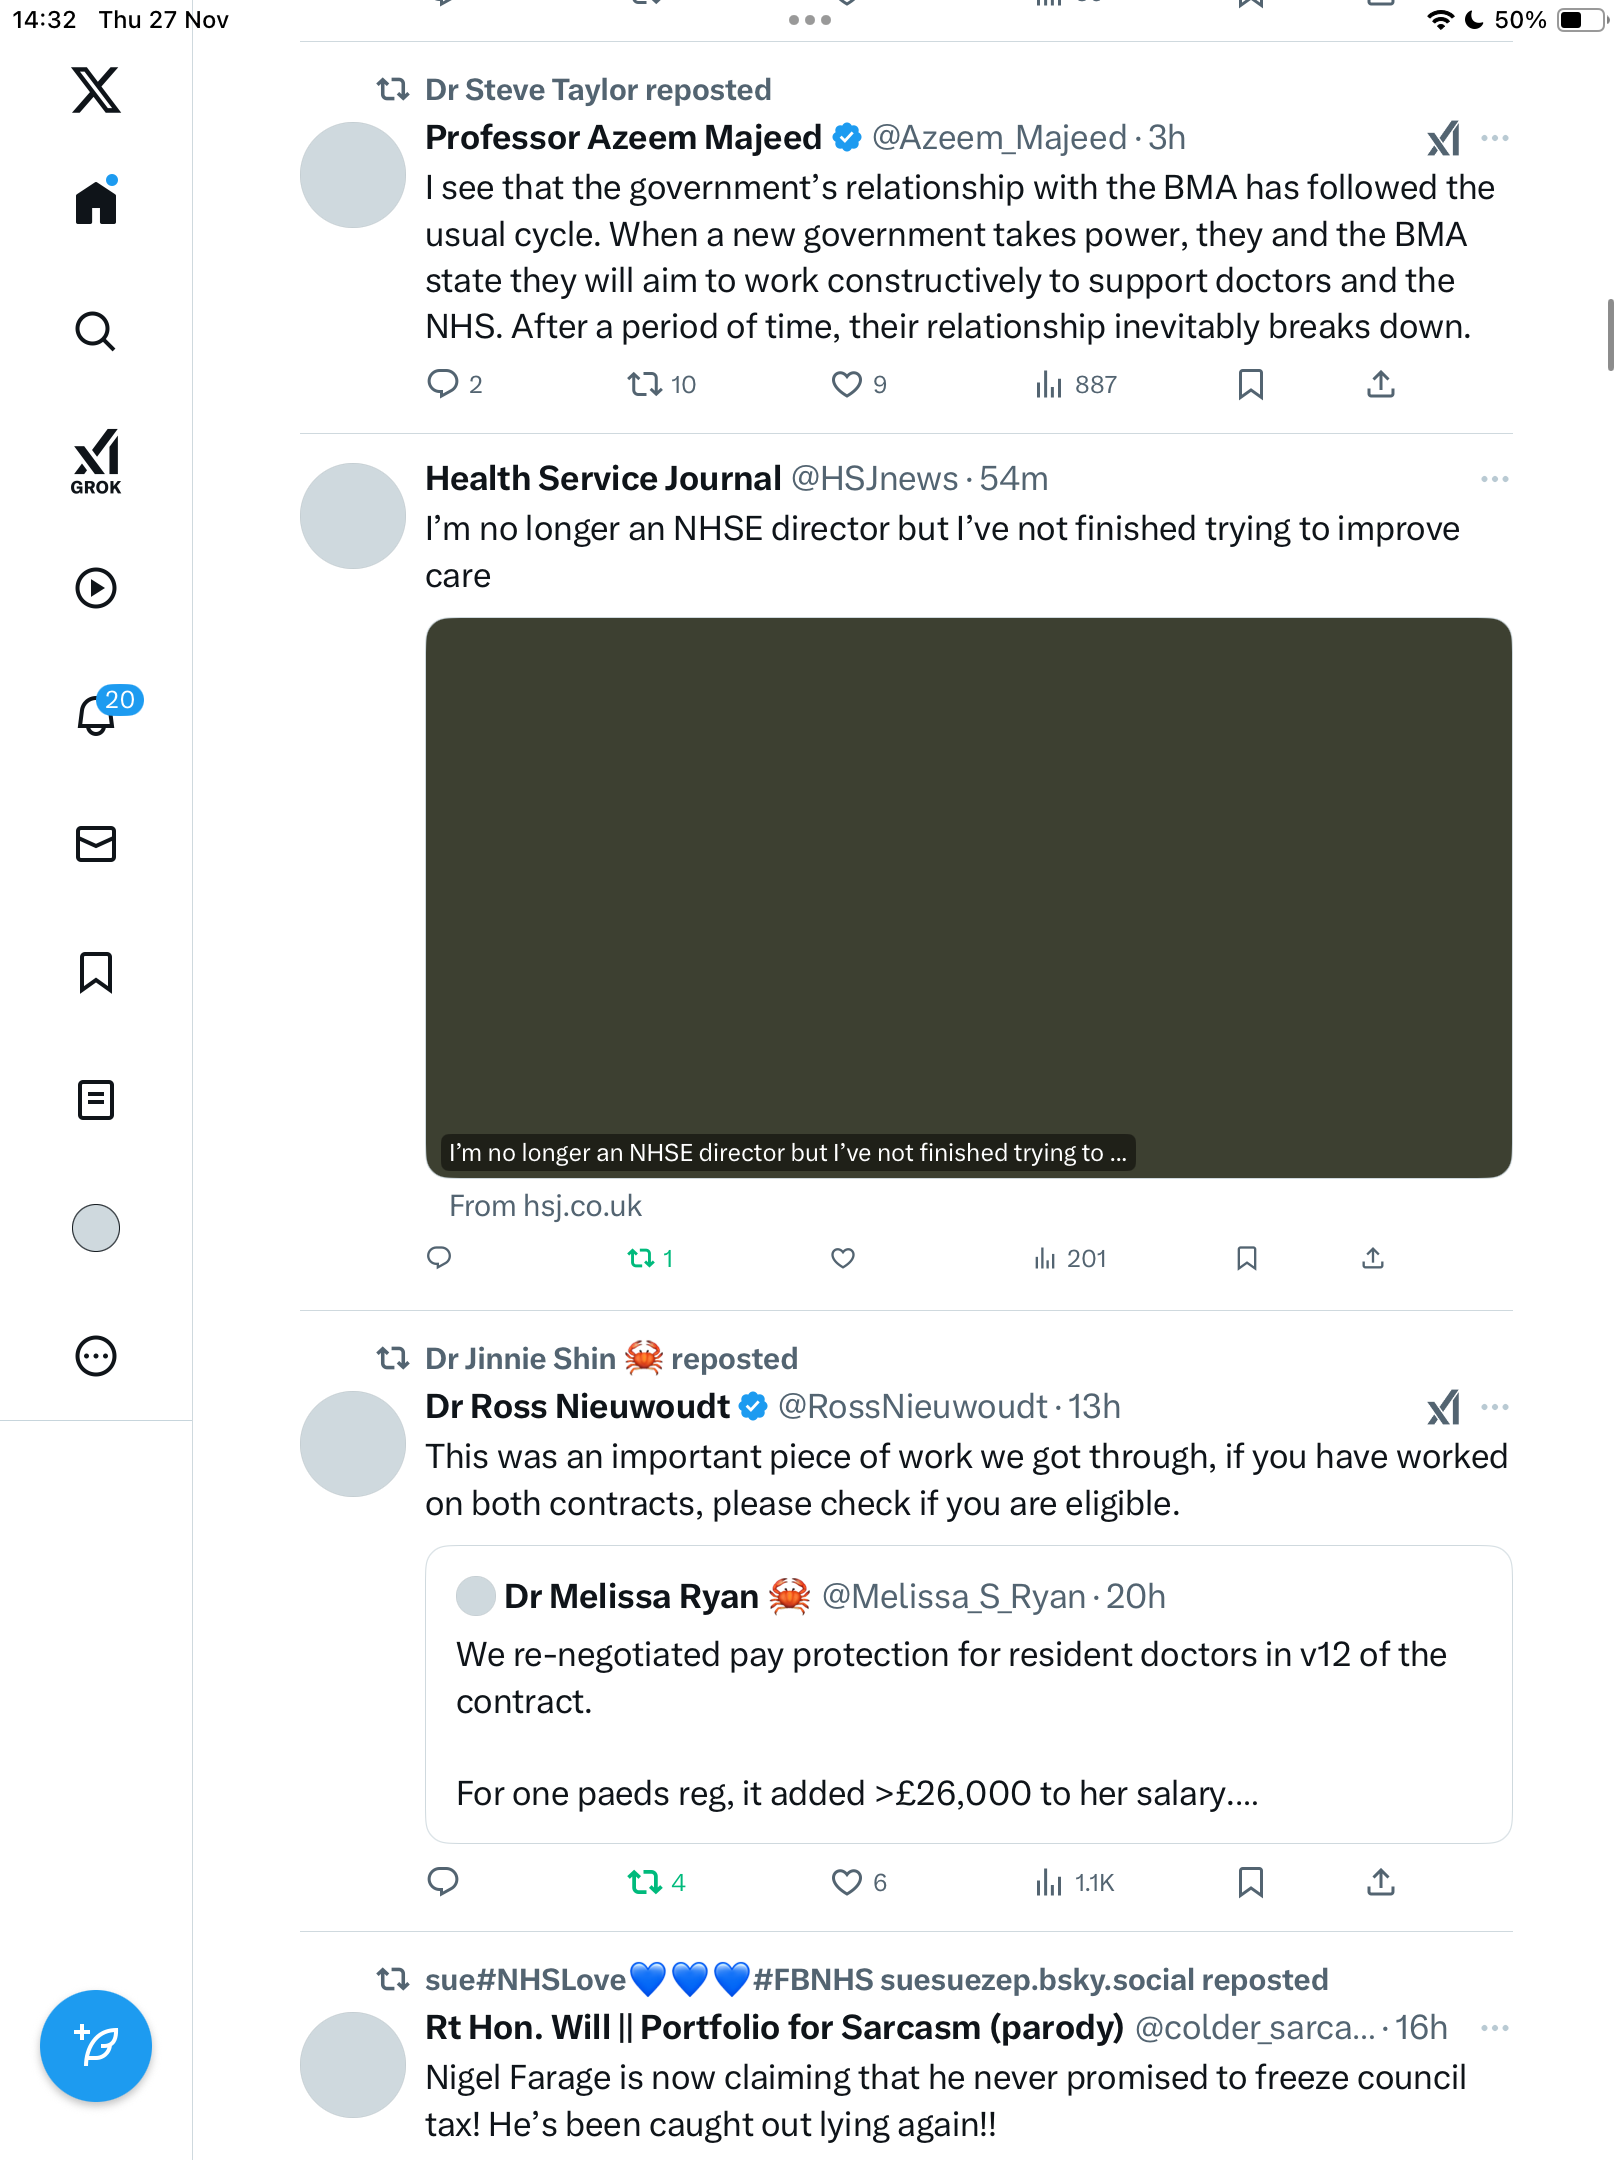Share Professor Azeem Majeed's post
The height and width of the screenshot is (2160, 1620).
[1380, 384]
